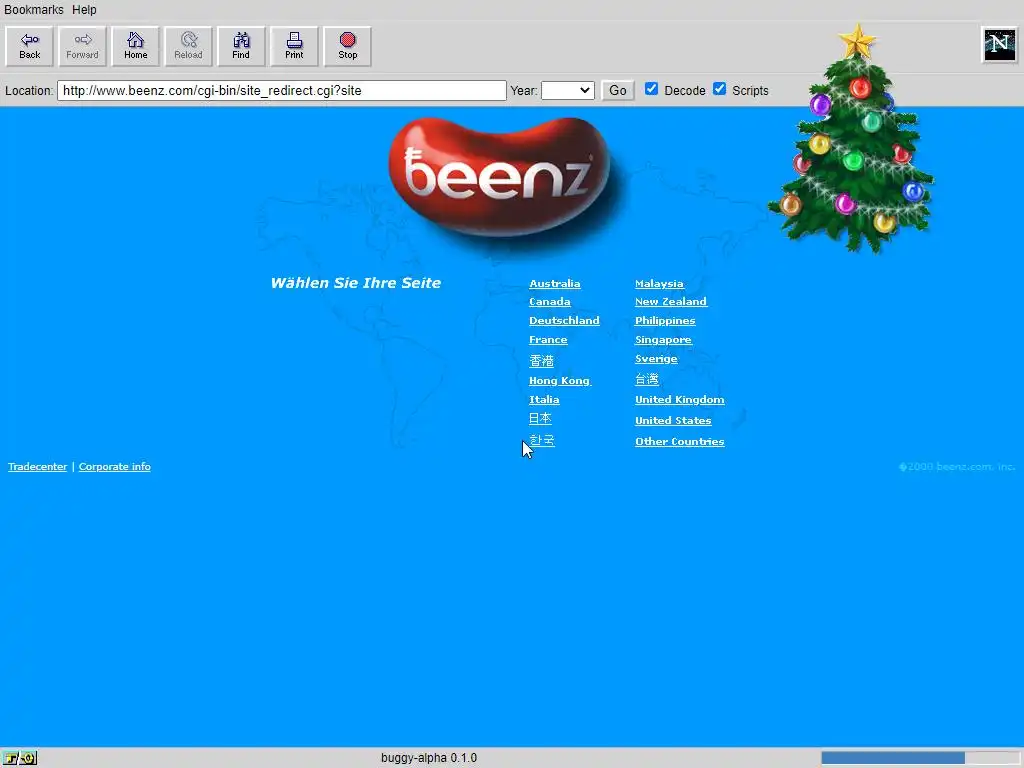
Task: Click the 'buggy-alpha 0.1.0' status text
Action: (429, 758)
